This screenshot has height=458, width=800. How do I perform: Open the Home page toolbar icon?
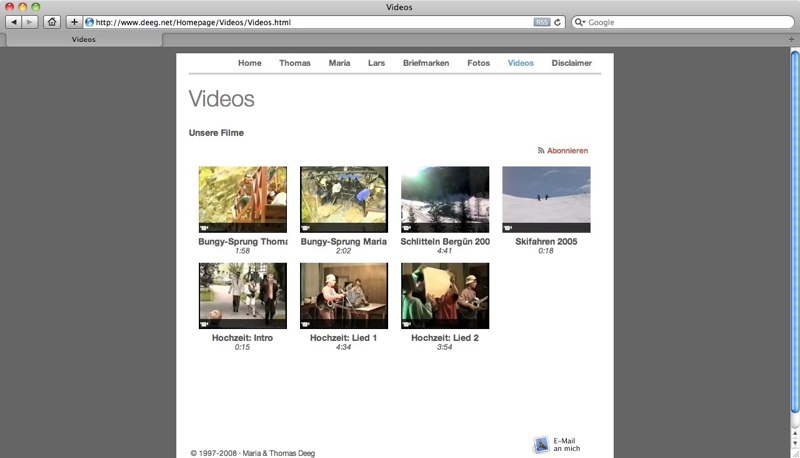click(52, 22)
